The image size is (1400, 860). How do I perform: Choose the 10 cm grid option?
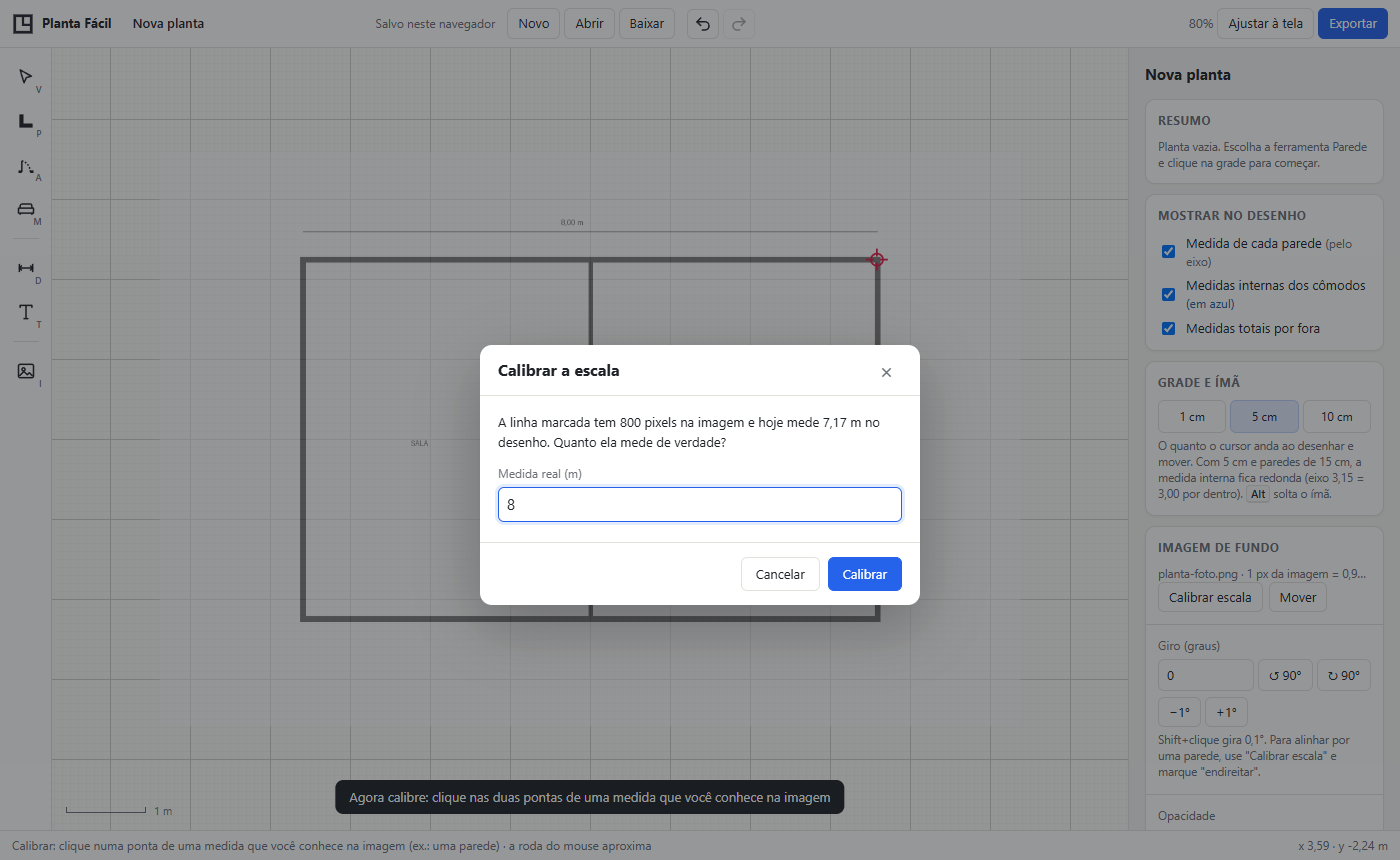(1337, 417)
